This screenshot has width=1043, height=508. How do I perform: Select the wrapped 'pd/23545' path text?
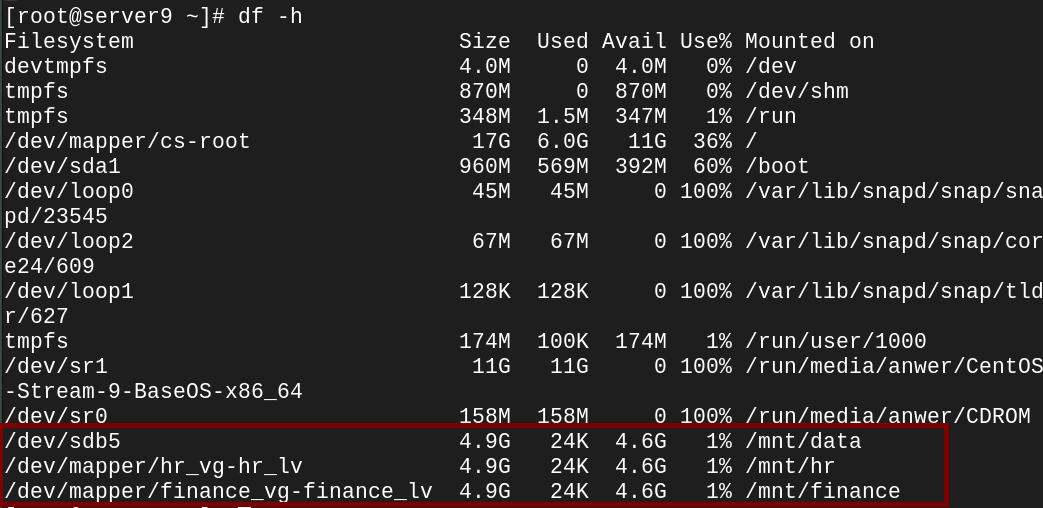click(56, 217)
